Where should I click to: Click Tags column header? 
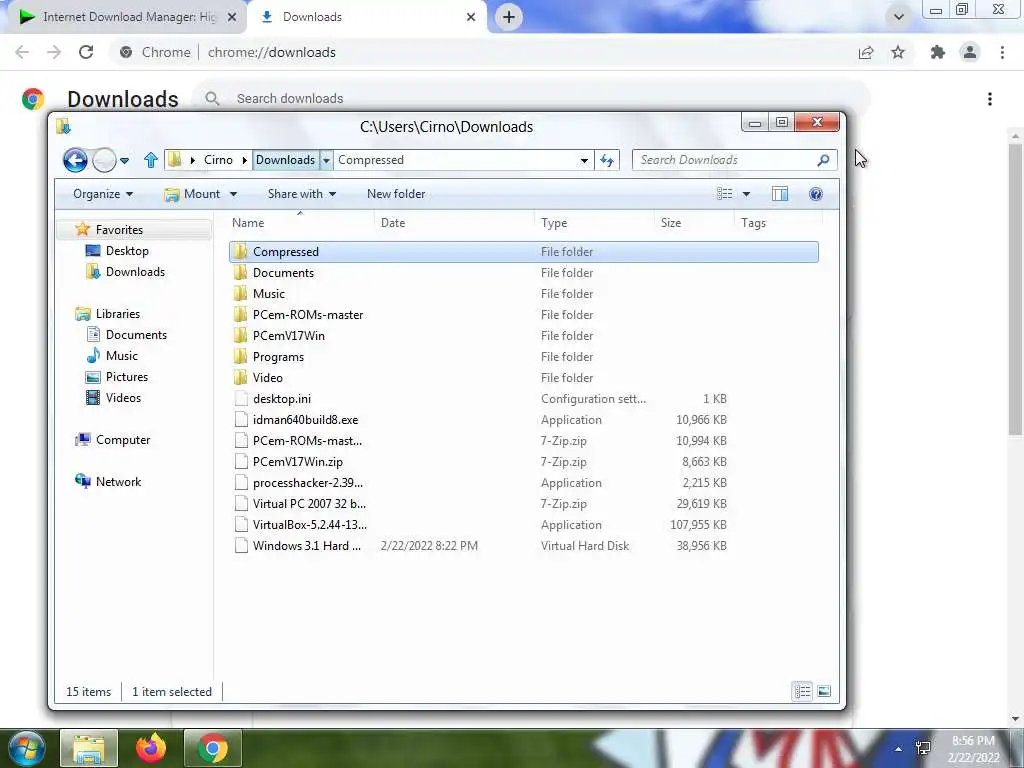[777, 223]
